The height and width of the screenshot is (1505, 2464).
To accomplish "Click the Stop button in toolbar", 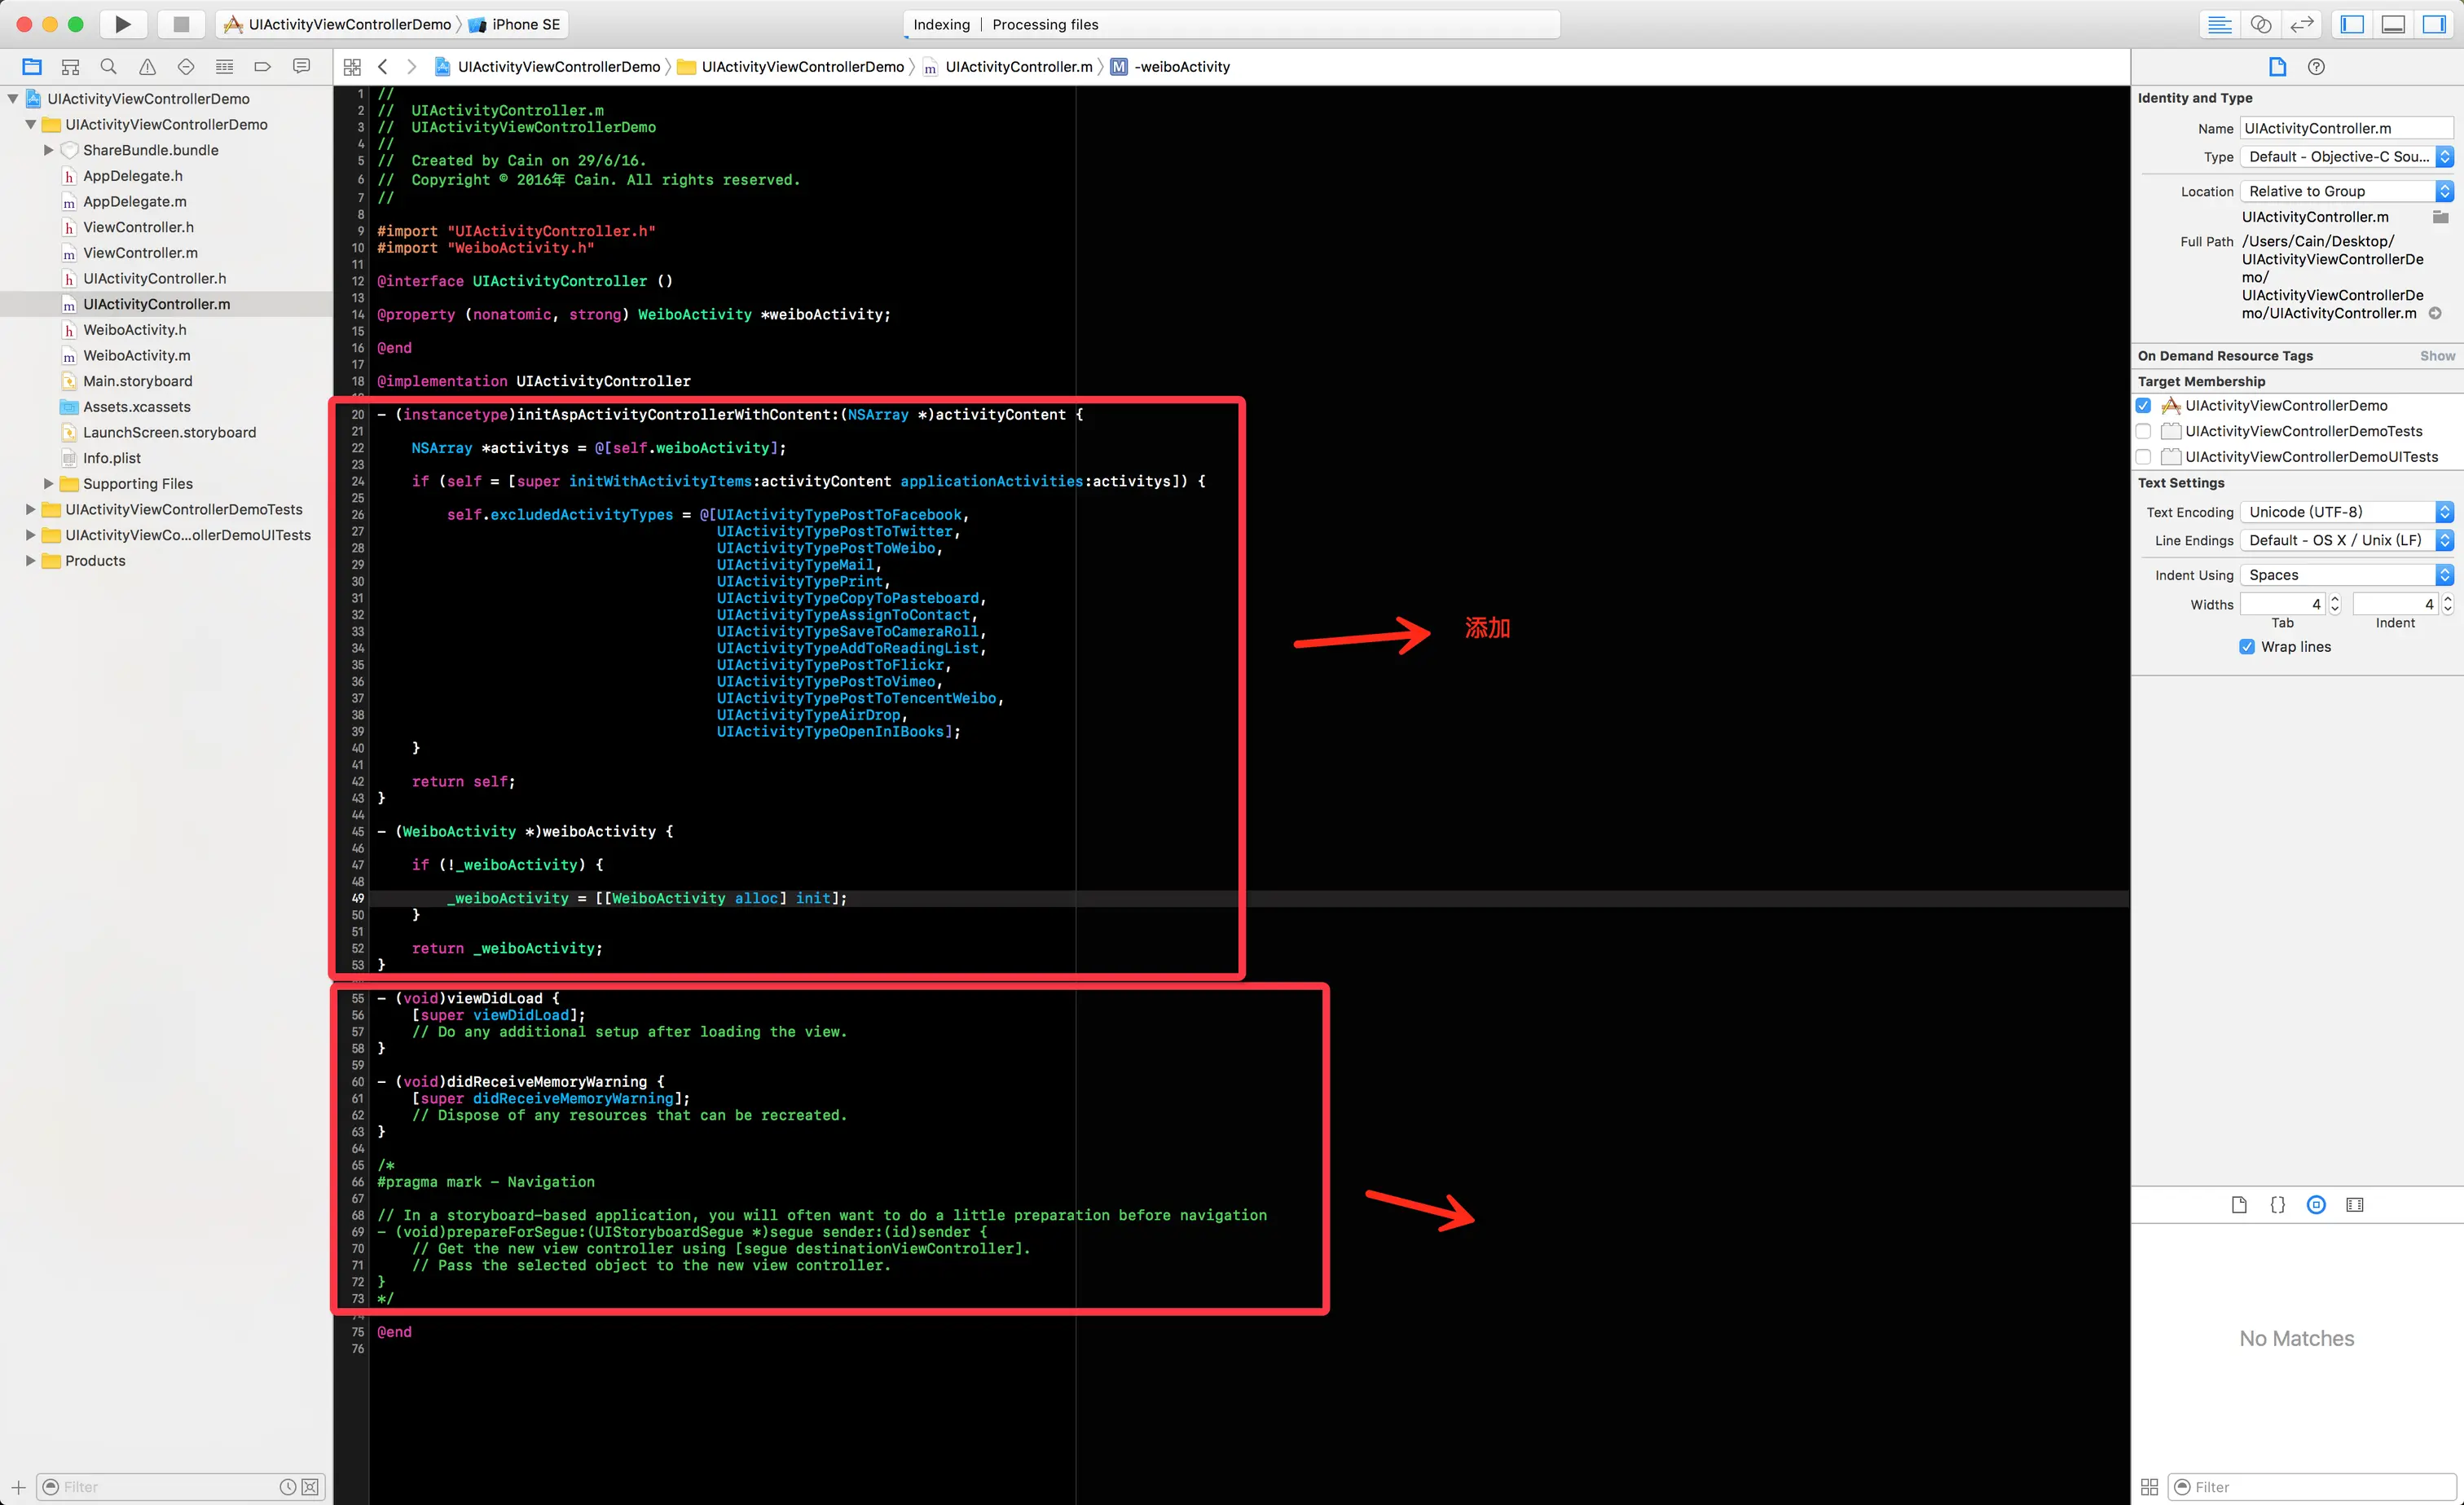I will point(181,24).
